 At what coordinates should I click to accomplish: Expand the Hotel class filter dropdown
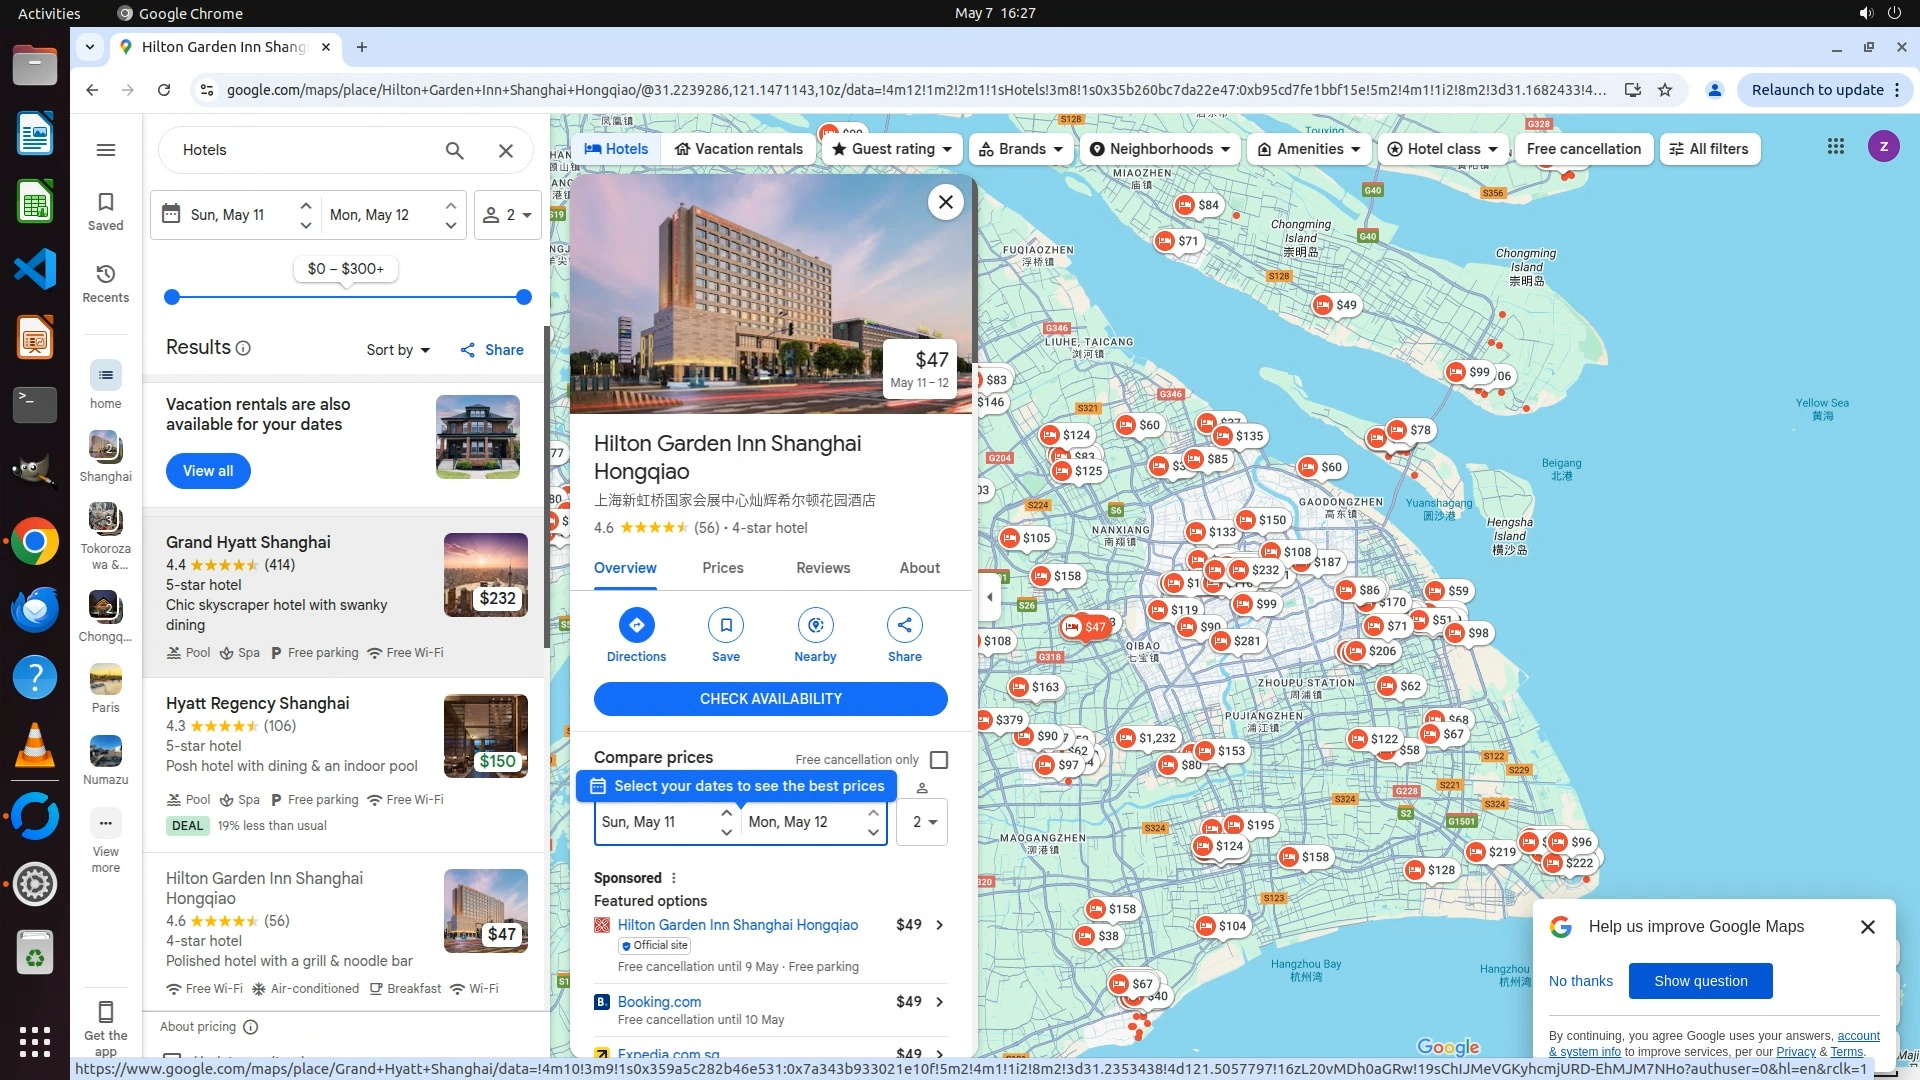click(x=1443, y=149)
